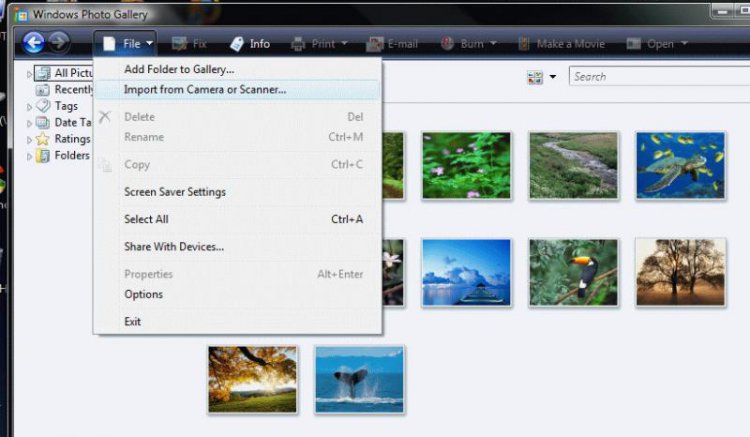Image resolution: width=750 pixels, height=437 pixels.
Task: Expand the Folders tree node
Action: pos(29,156)
